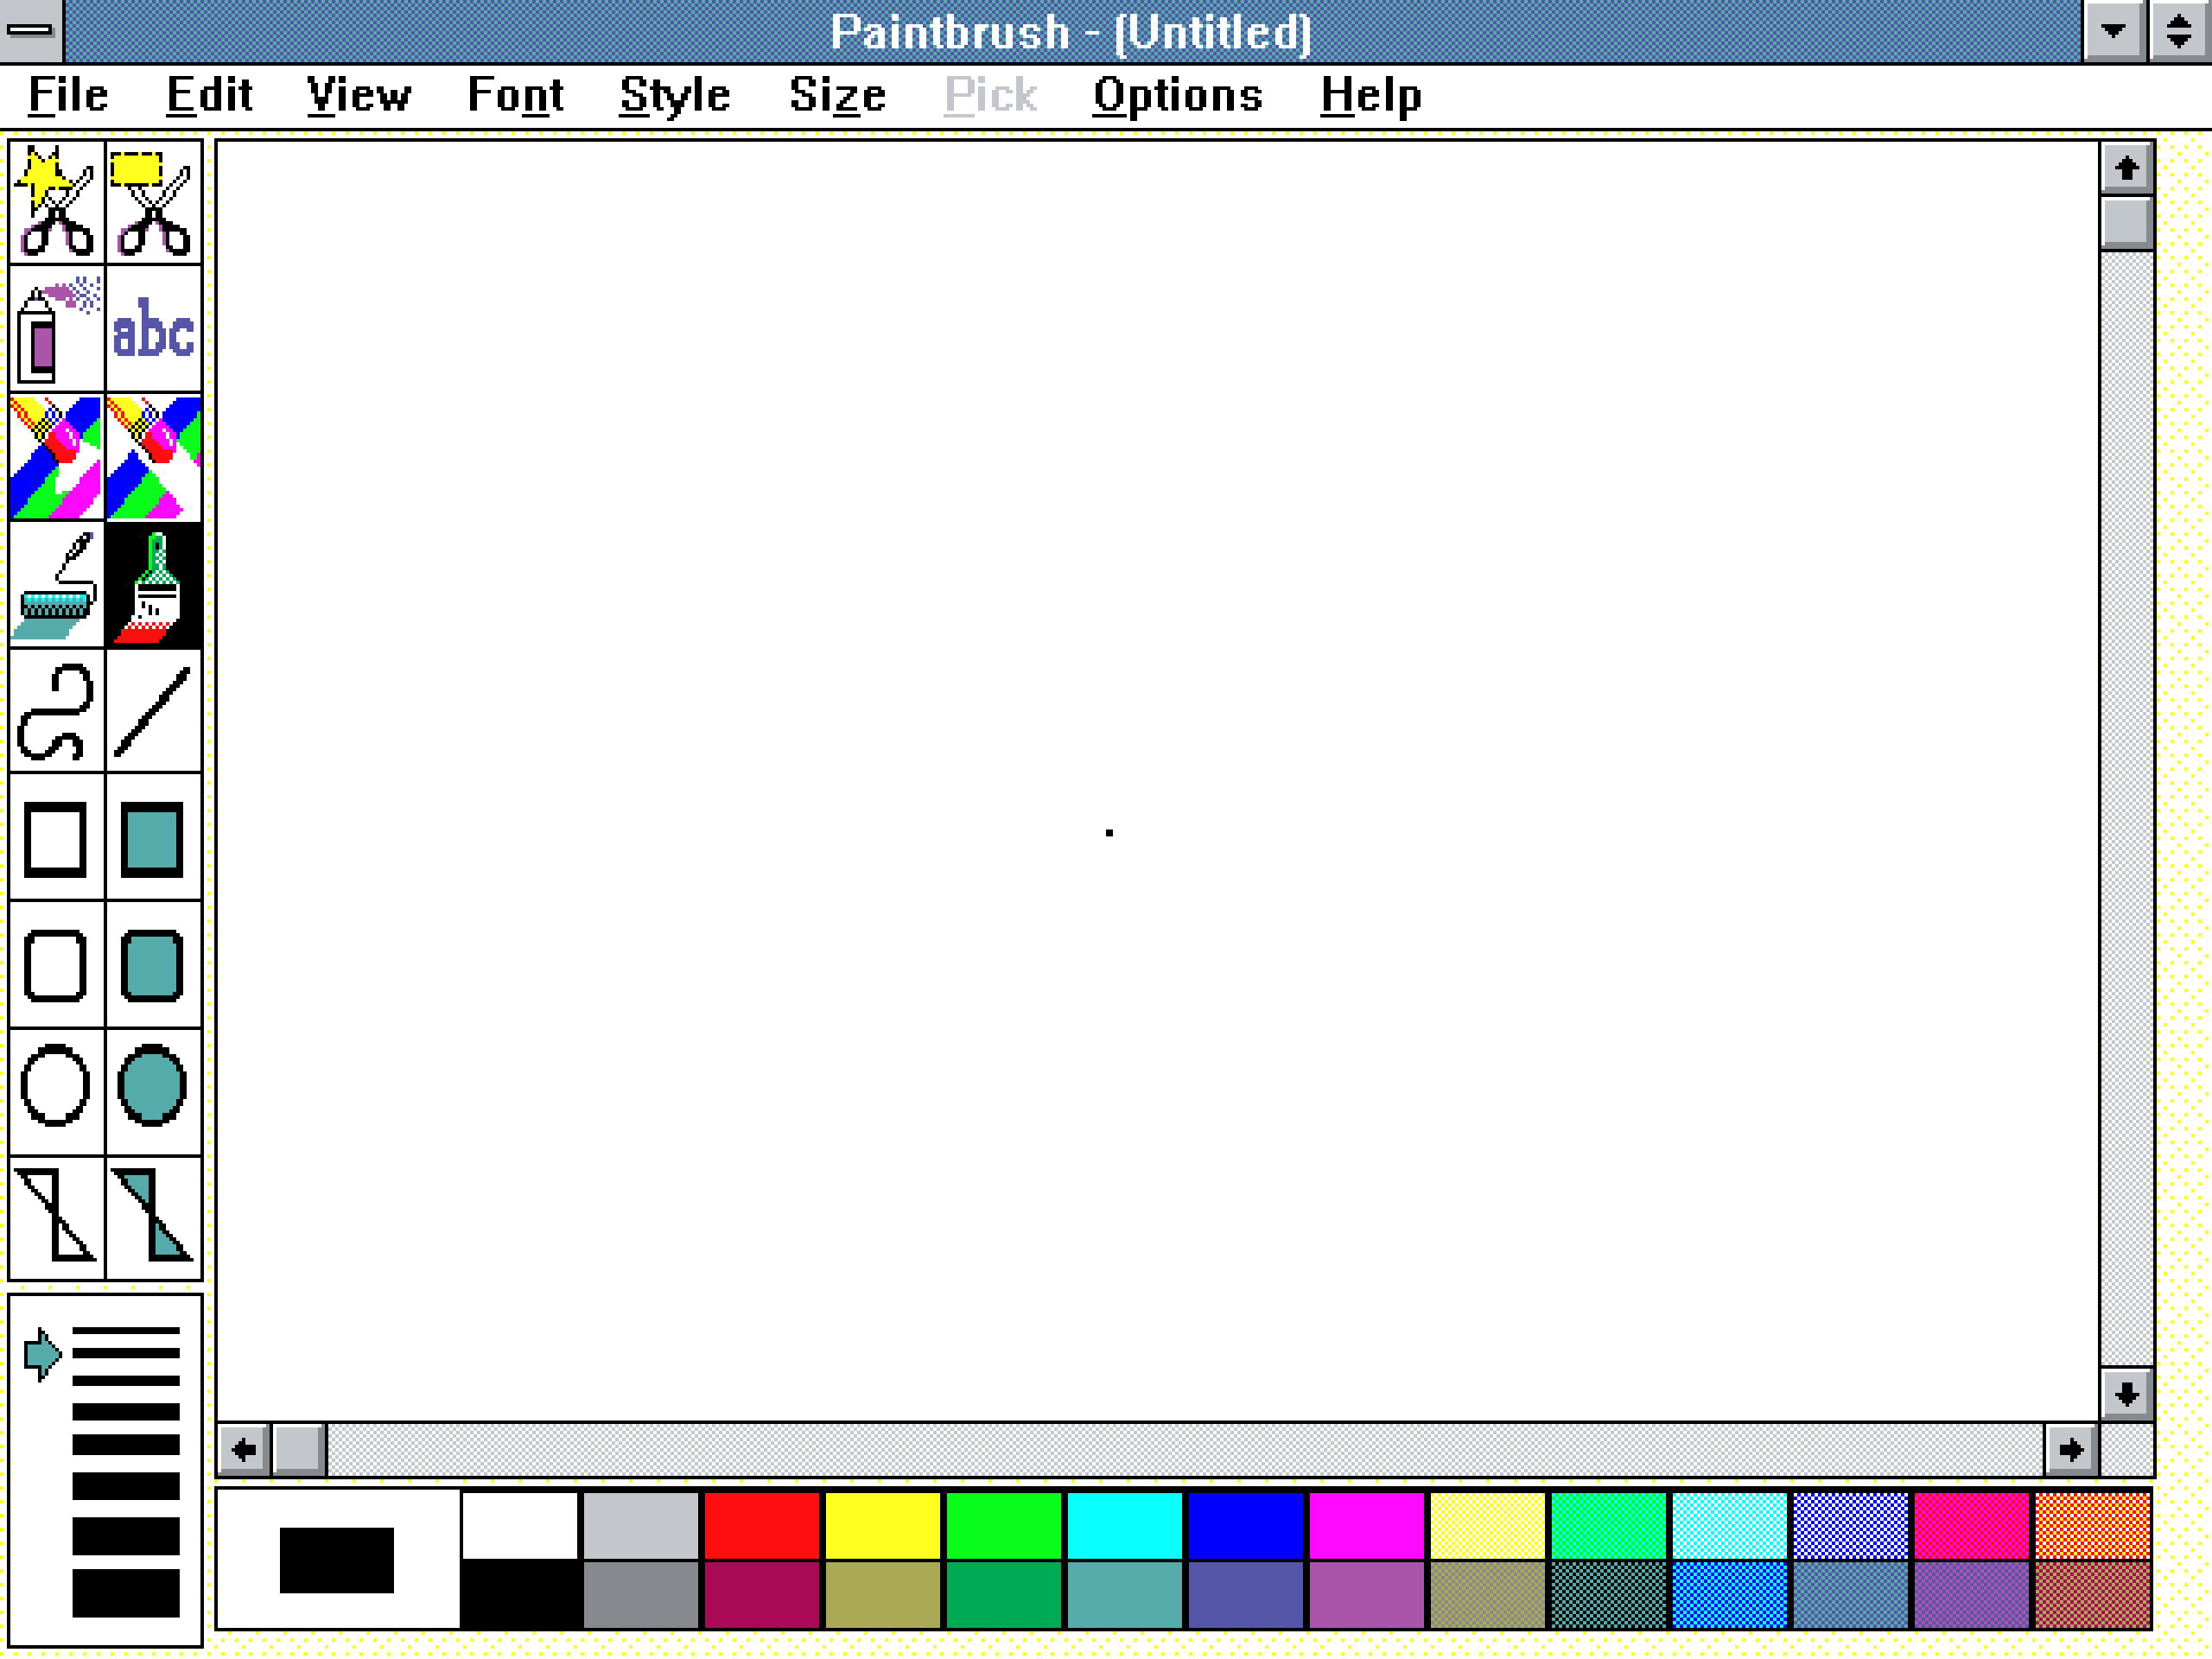Select the hollow Rounded Box tool
This screenshot has width=2212, height=1659.
(56, 965)
